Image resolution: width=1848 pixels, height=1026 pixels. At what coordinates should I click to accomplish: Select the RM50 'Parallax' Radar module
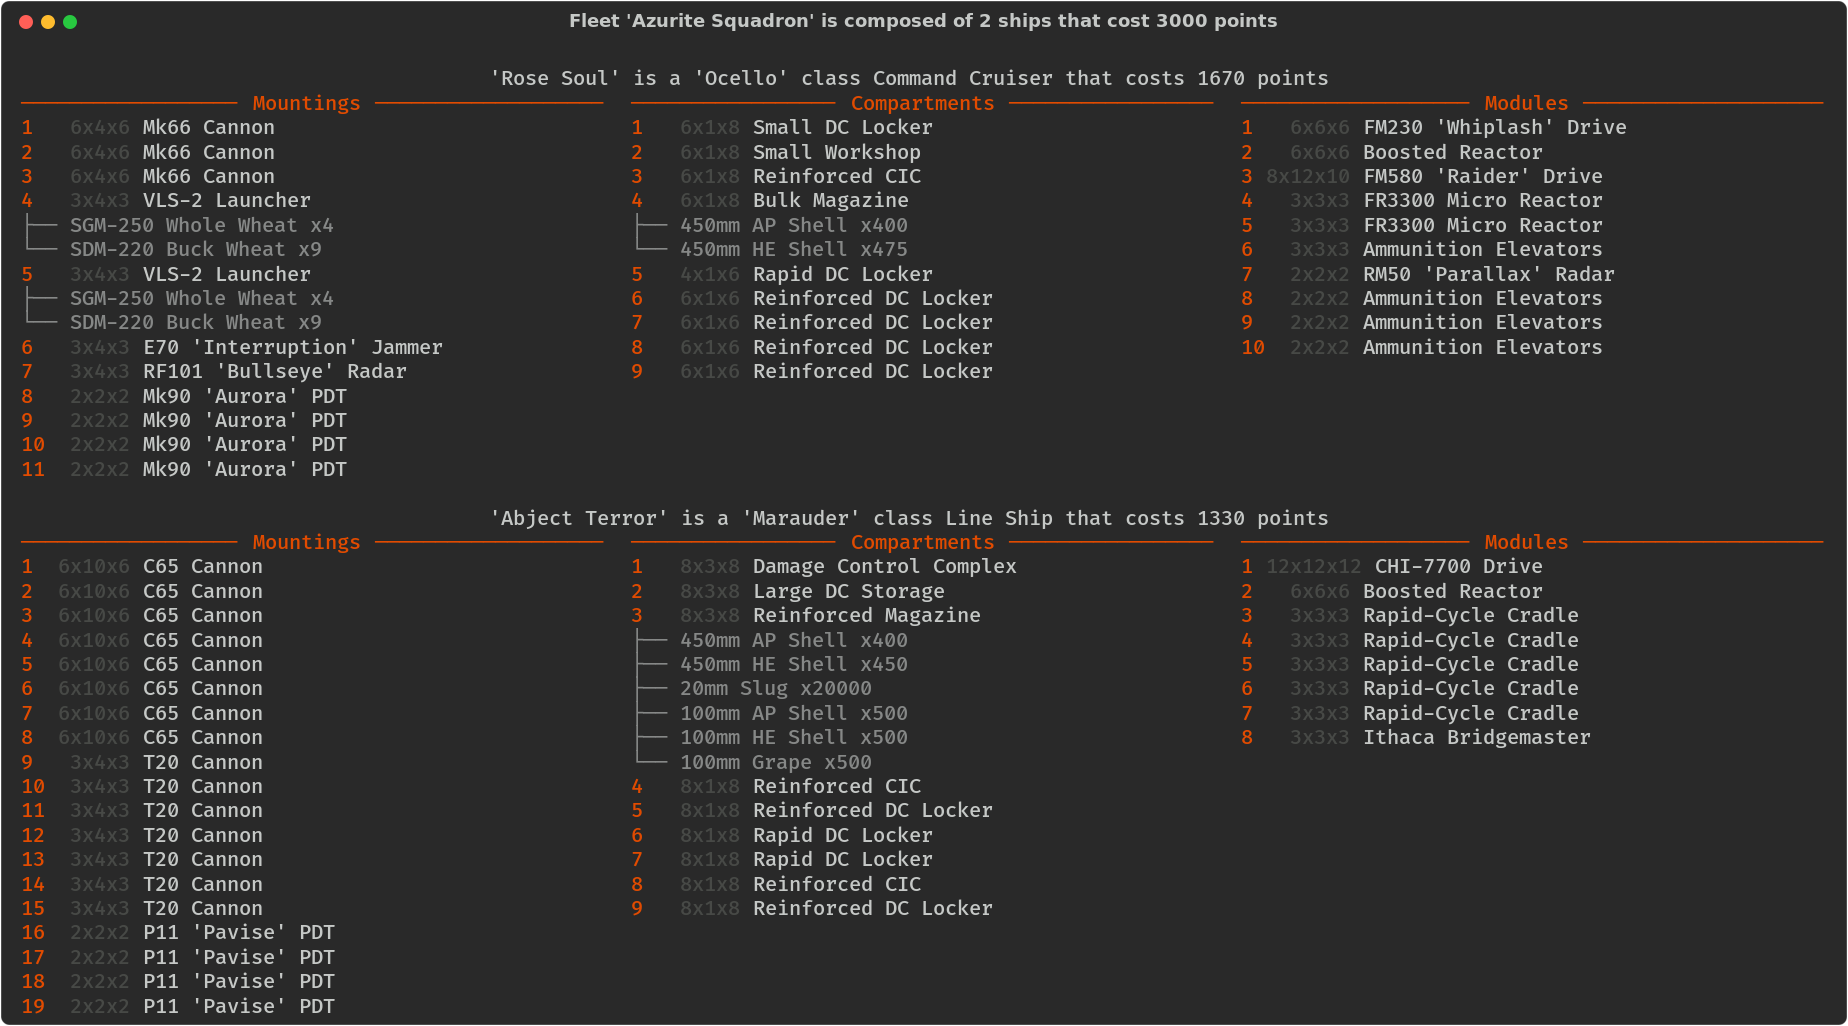(1488, 274)
